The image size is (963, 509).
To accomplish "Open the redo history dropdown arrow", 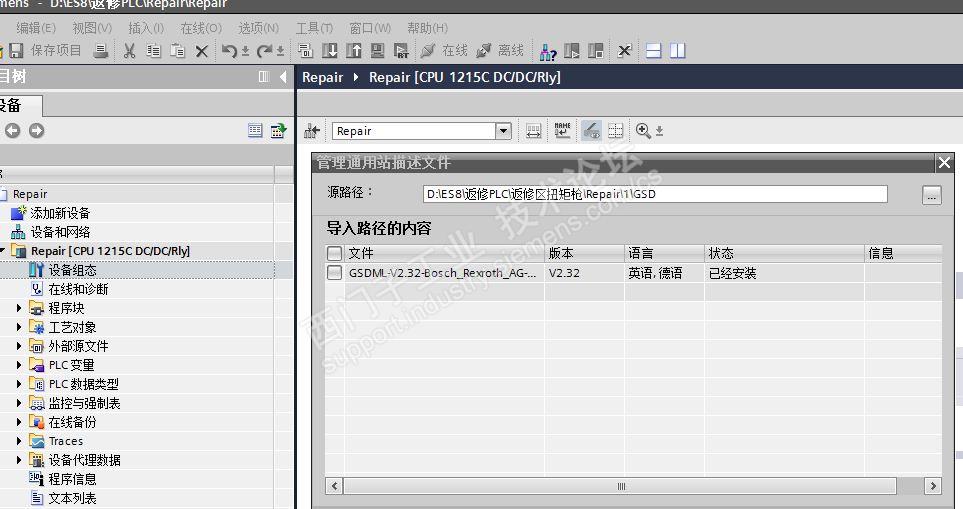I will [280, 52].
